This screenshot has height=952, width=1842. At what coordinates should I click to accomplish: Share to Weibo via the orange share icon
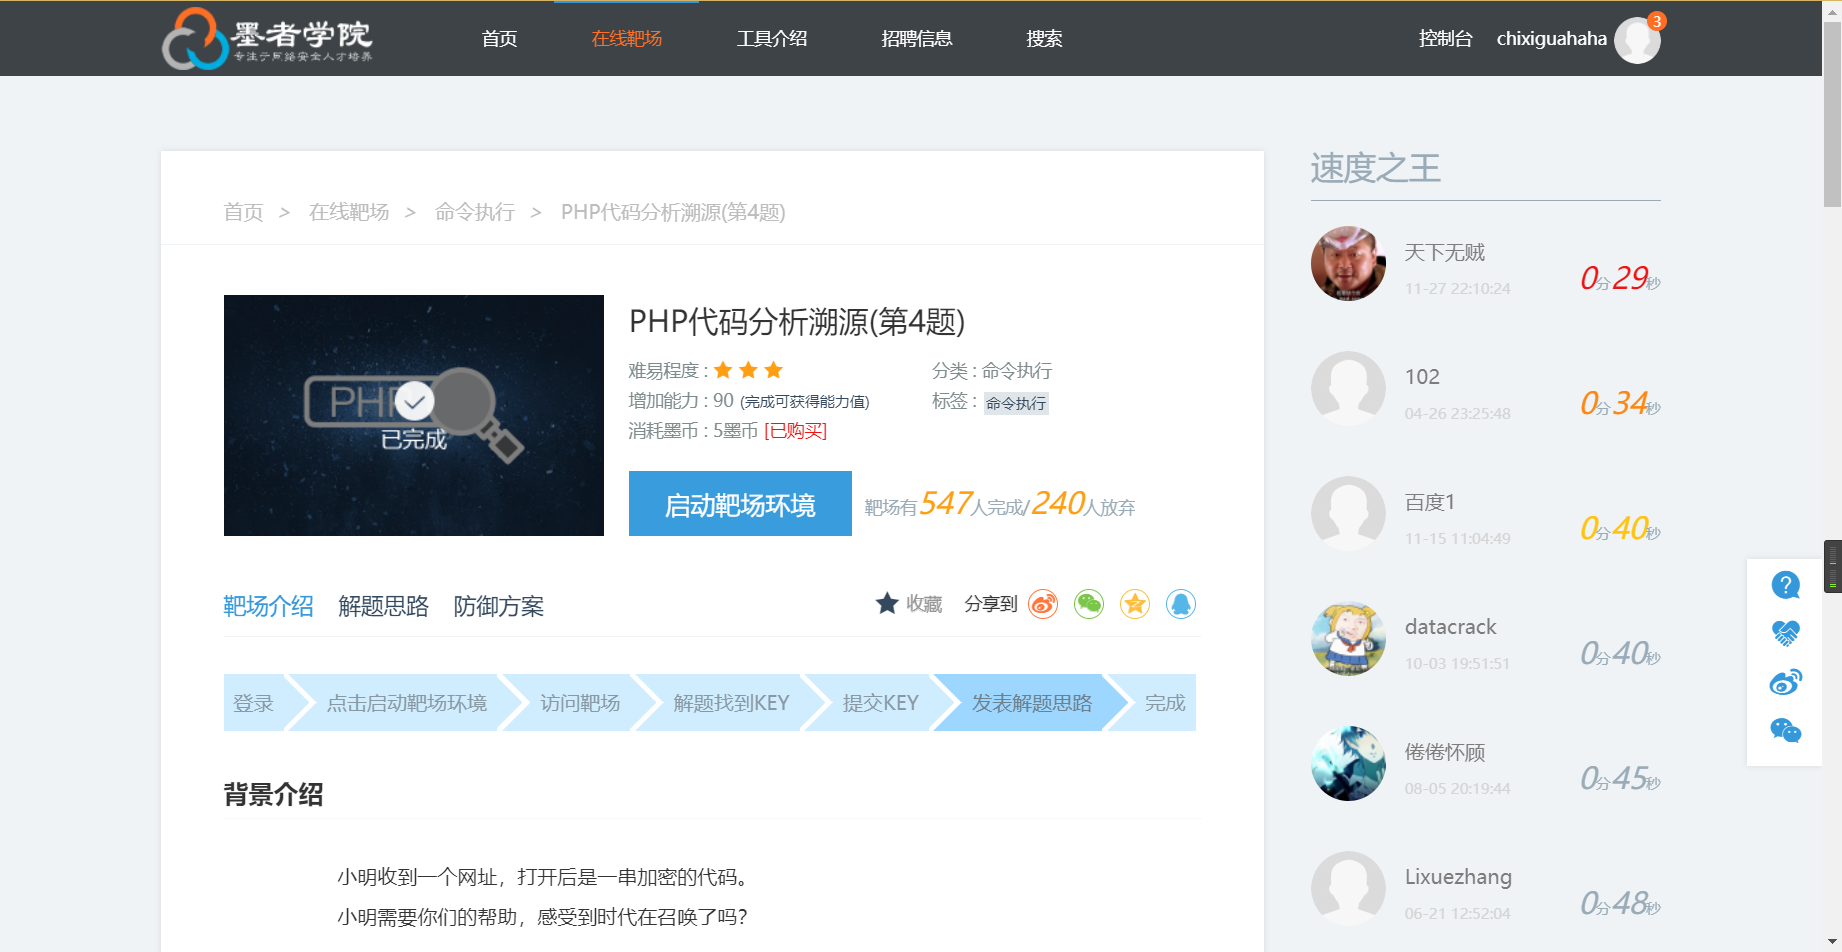coord(1042,604)
